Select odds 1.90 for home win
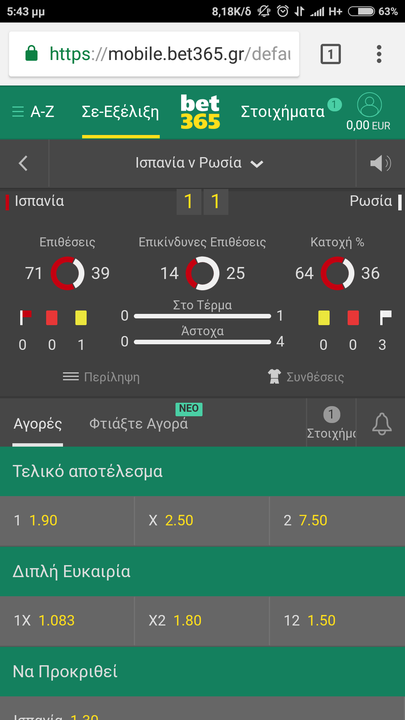This screenshot has height=720, width=405. pyautogui.click(x=67, y=521)
